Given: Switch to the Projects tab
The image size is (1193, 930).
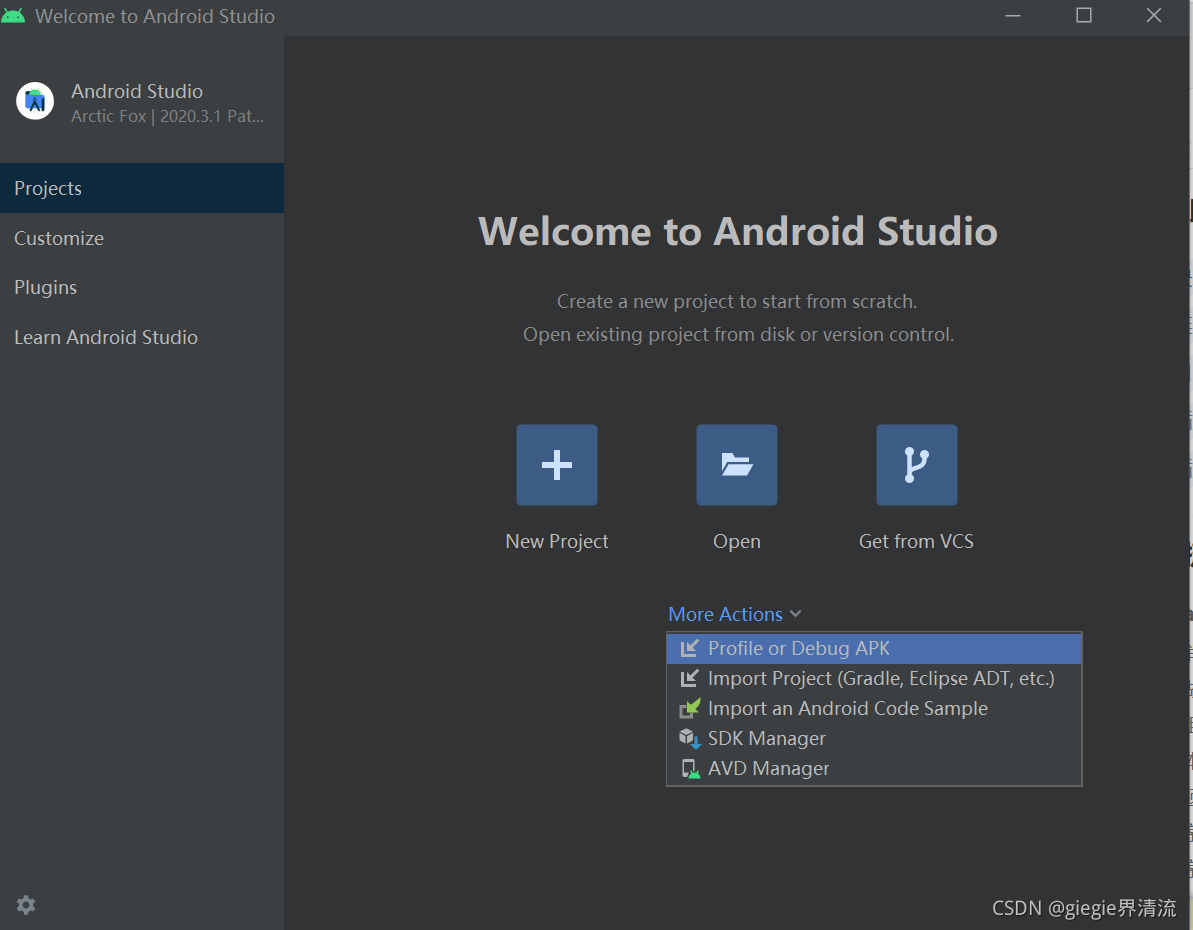Looking at the screenshot, I should click(x=142, y=188).
